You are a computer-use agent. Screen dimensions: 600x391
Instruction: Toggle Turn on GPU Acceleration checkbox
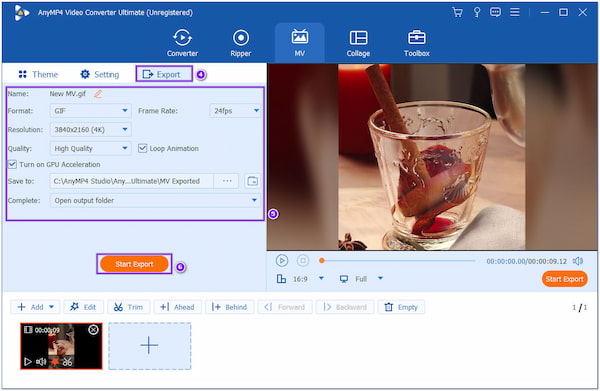coord(12,164)
